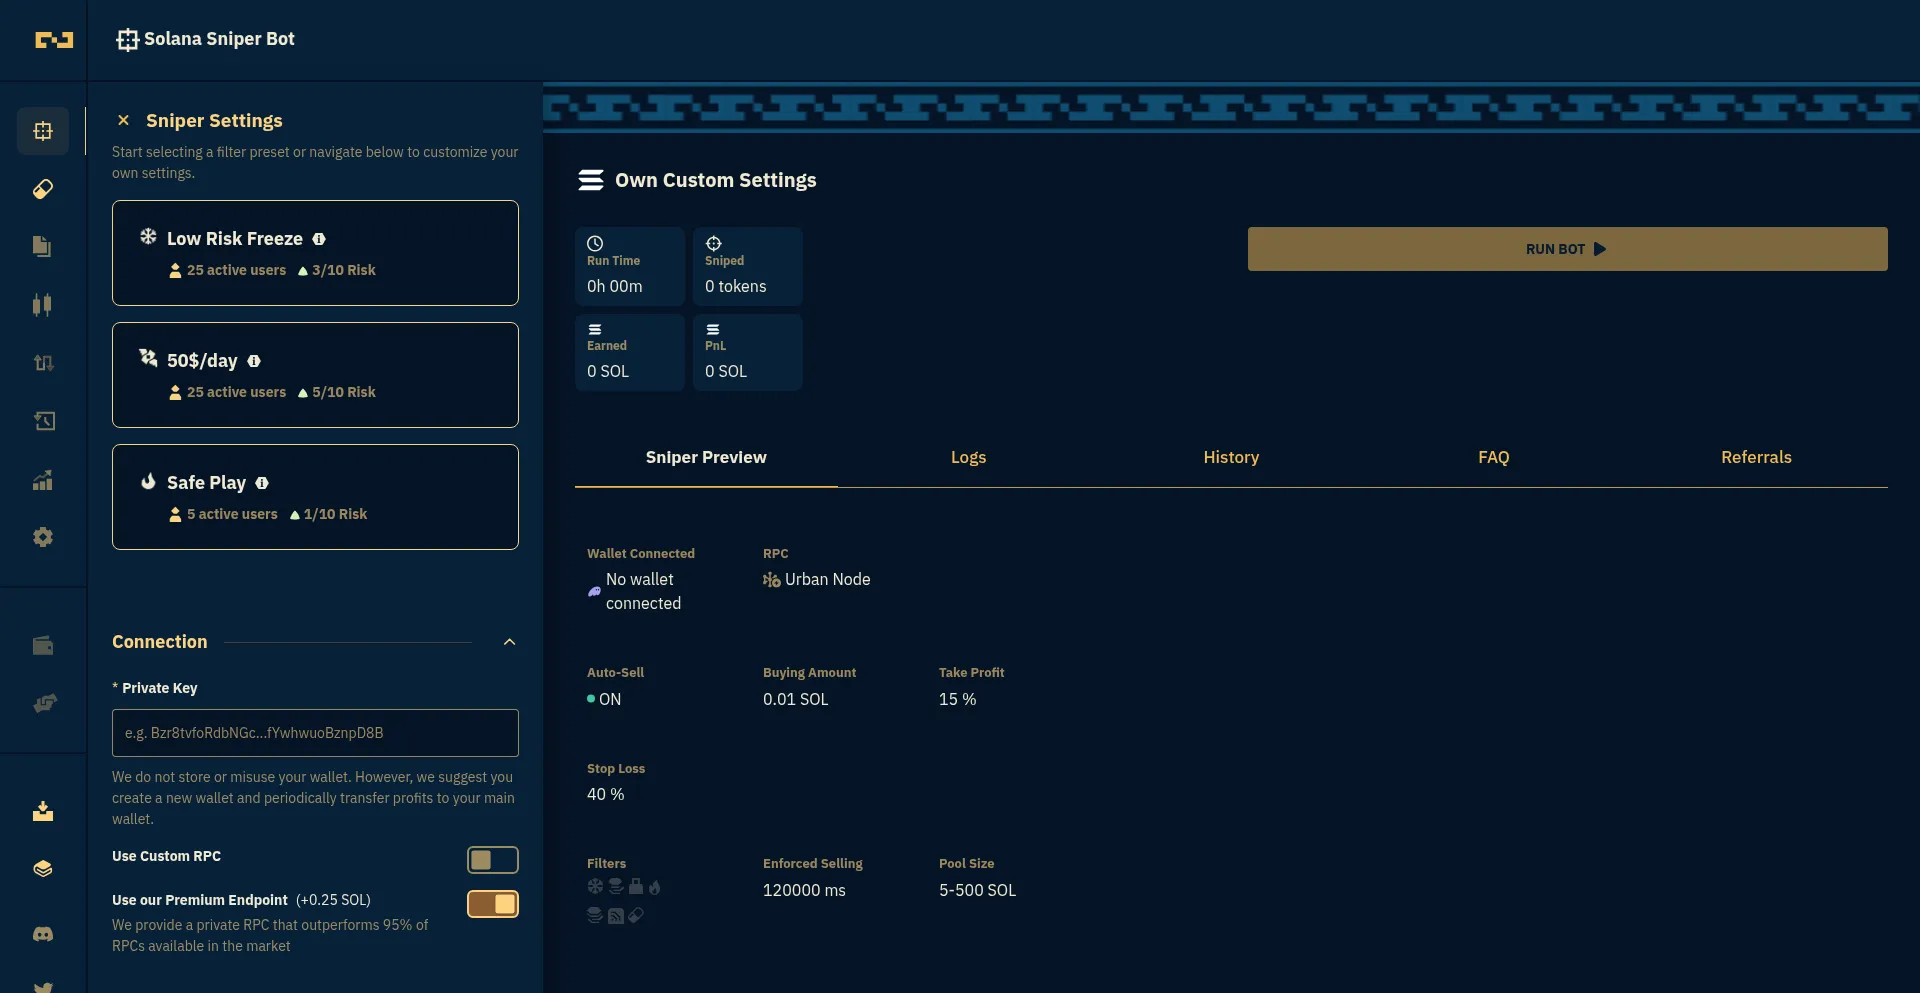Screen dimensions: 1920x993
Task: Click the Run Time stat card
Action: [630, 266]
